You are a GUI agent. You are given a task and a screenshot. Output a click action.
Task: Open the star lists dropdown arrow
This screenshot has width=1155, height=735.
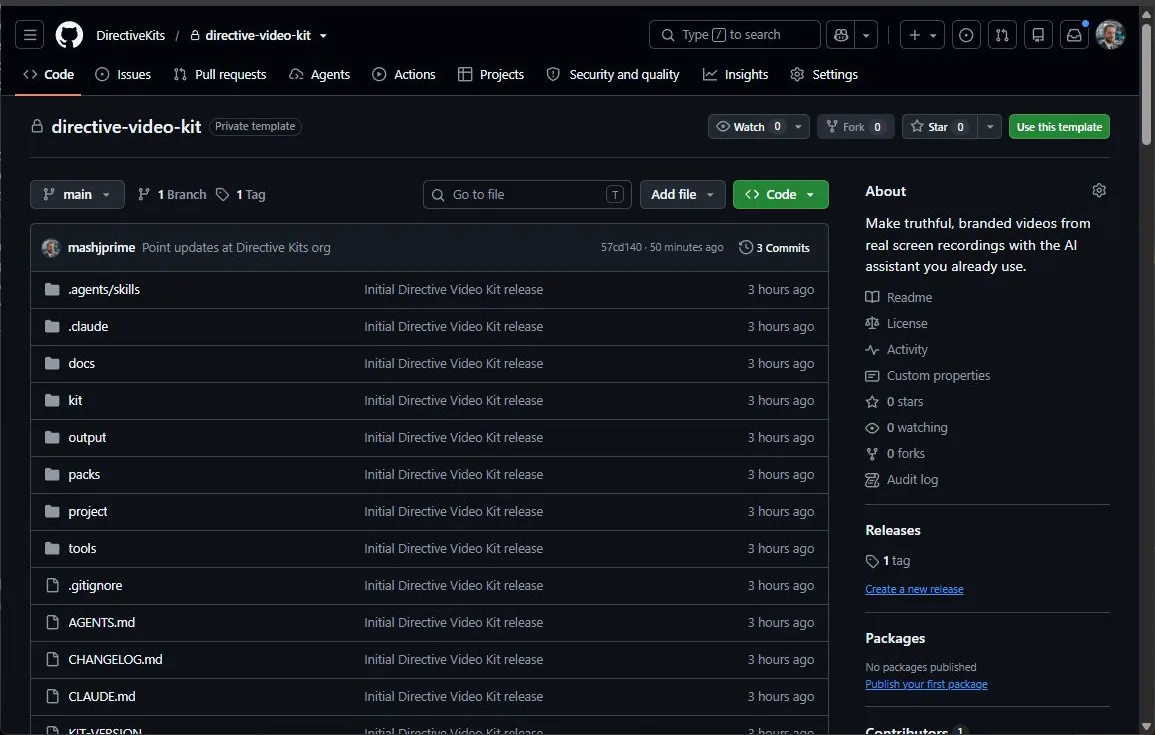pos(990,127)
